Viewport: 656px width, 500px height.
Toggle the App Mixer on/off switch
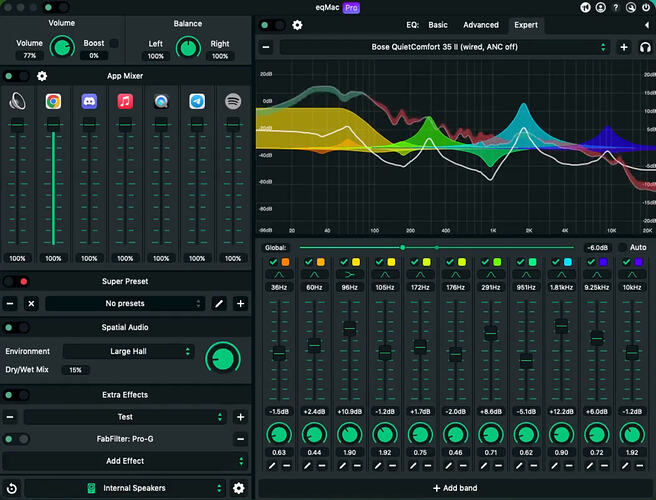tap(16, 76)
